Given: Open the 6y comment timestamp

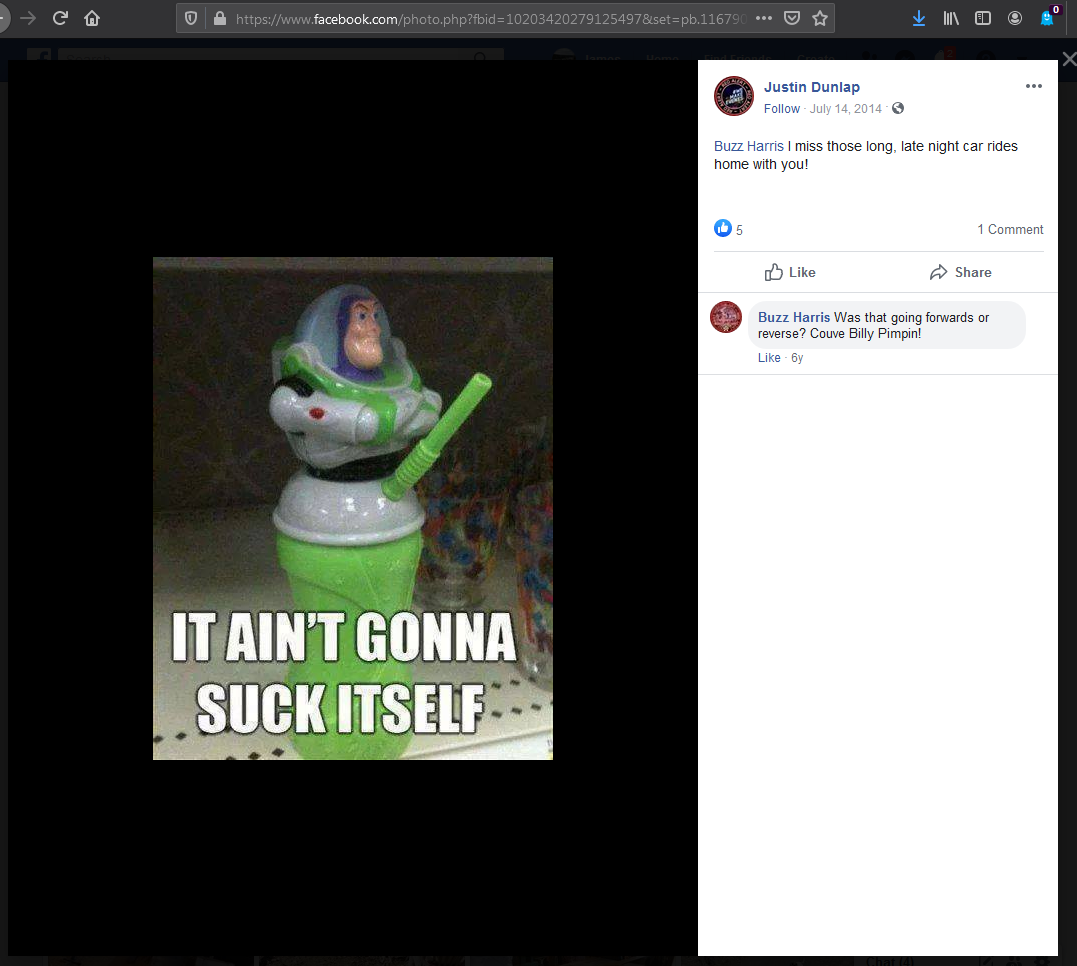Looking at the screenshot, I should pos(797,358).
